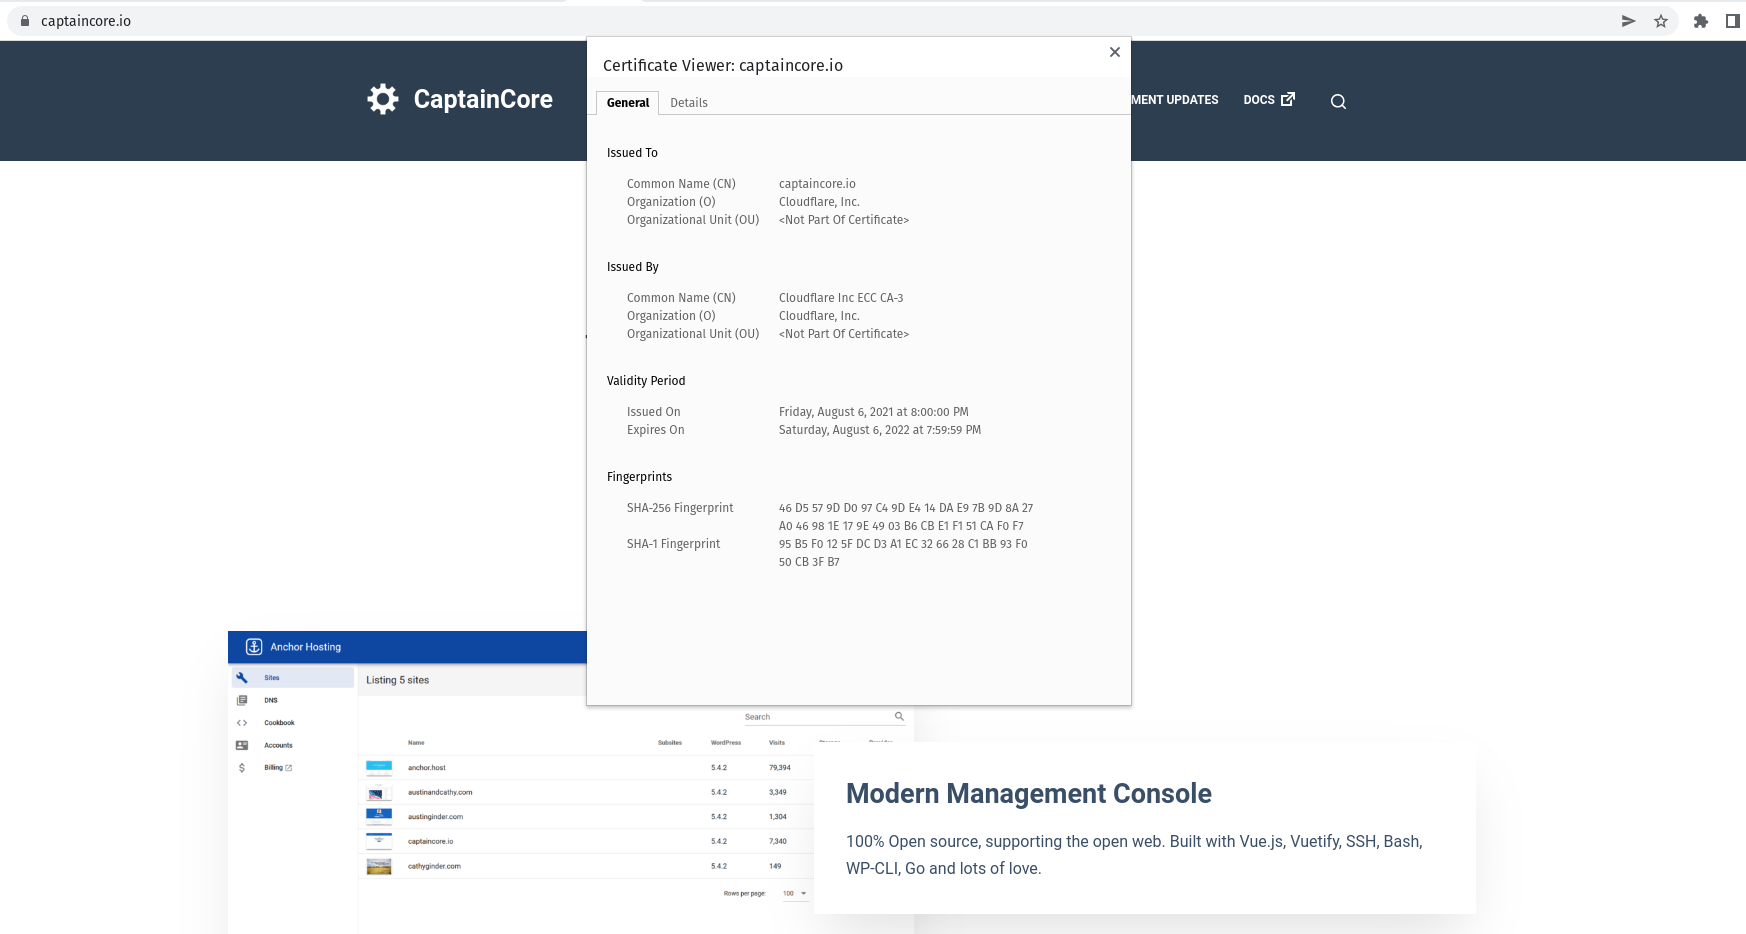Viewport: 1746px width, 934px height.
Task: Close the Certificate Viewer dialog
Action: point(1115,52)
